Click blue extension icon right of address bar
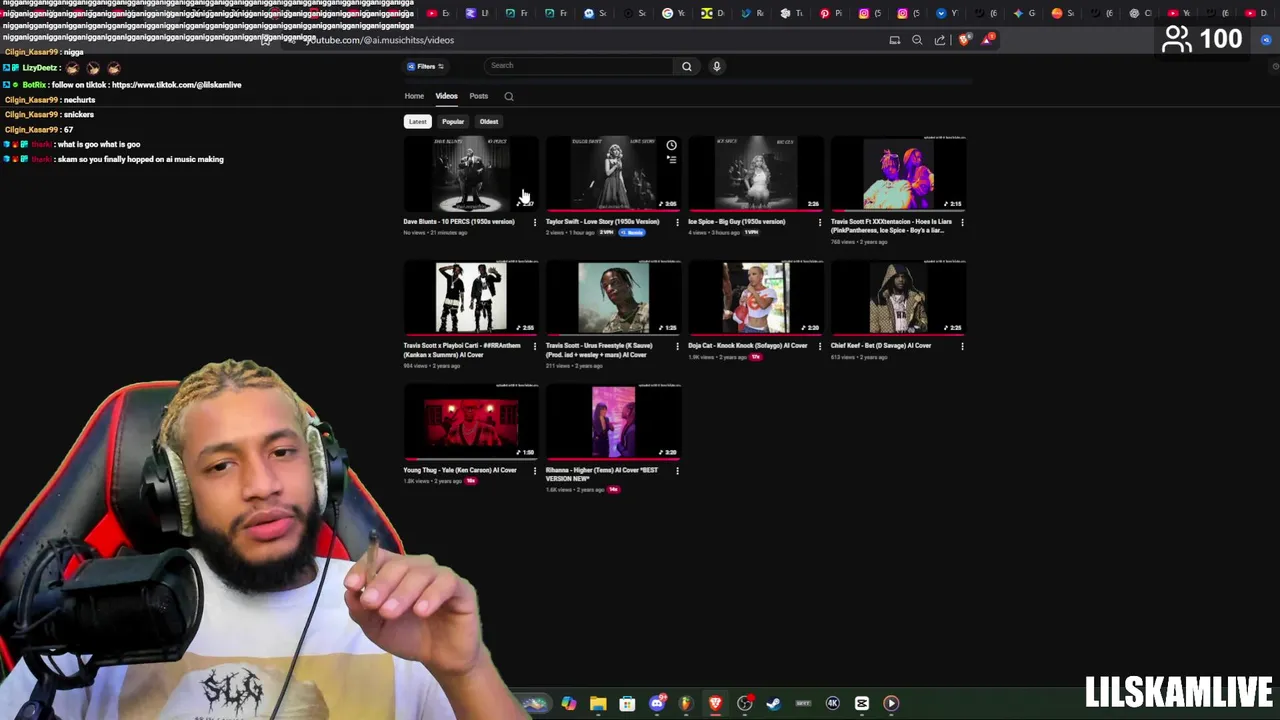The image size is (1280, 720). coord(1266,40)
